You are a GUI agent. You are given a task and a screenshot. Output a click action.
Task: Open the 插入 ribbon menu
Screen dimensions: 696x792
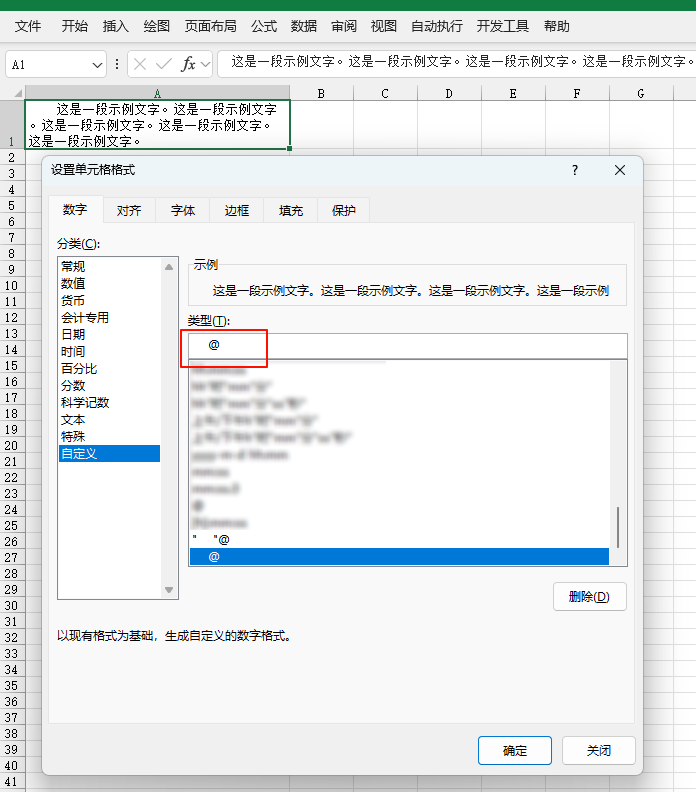pos(116,26)
